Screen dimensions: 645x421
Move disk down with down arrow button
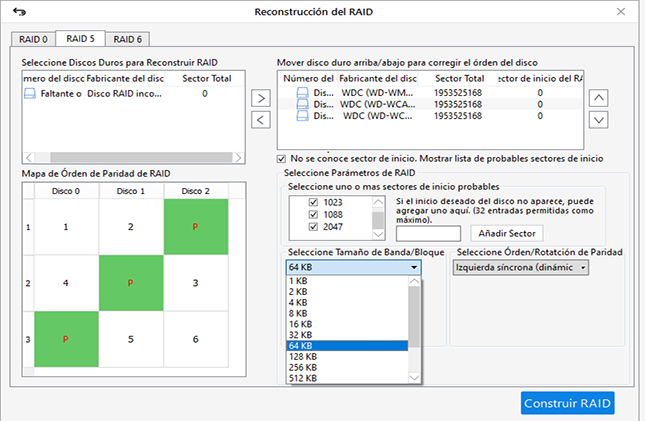pos(599,120)
